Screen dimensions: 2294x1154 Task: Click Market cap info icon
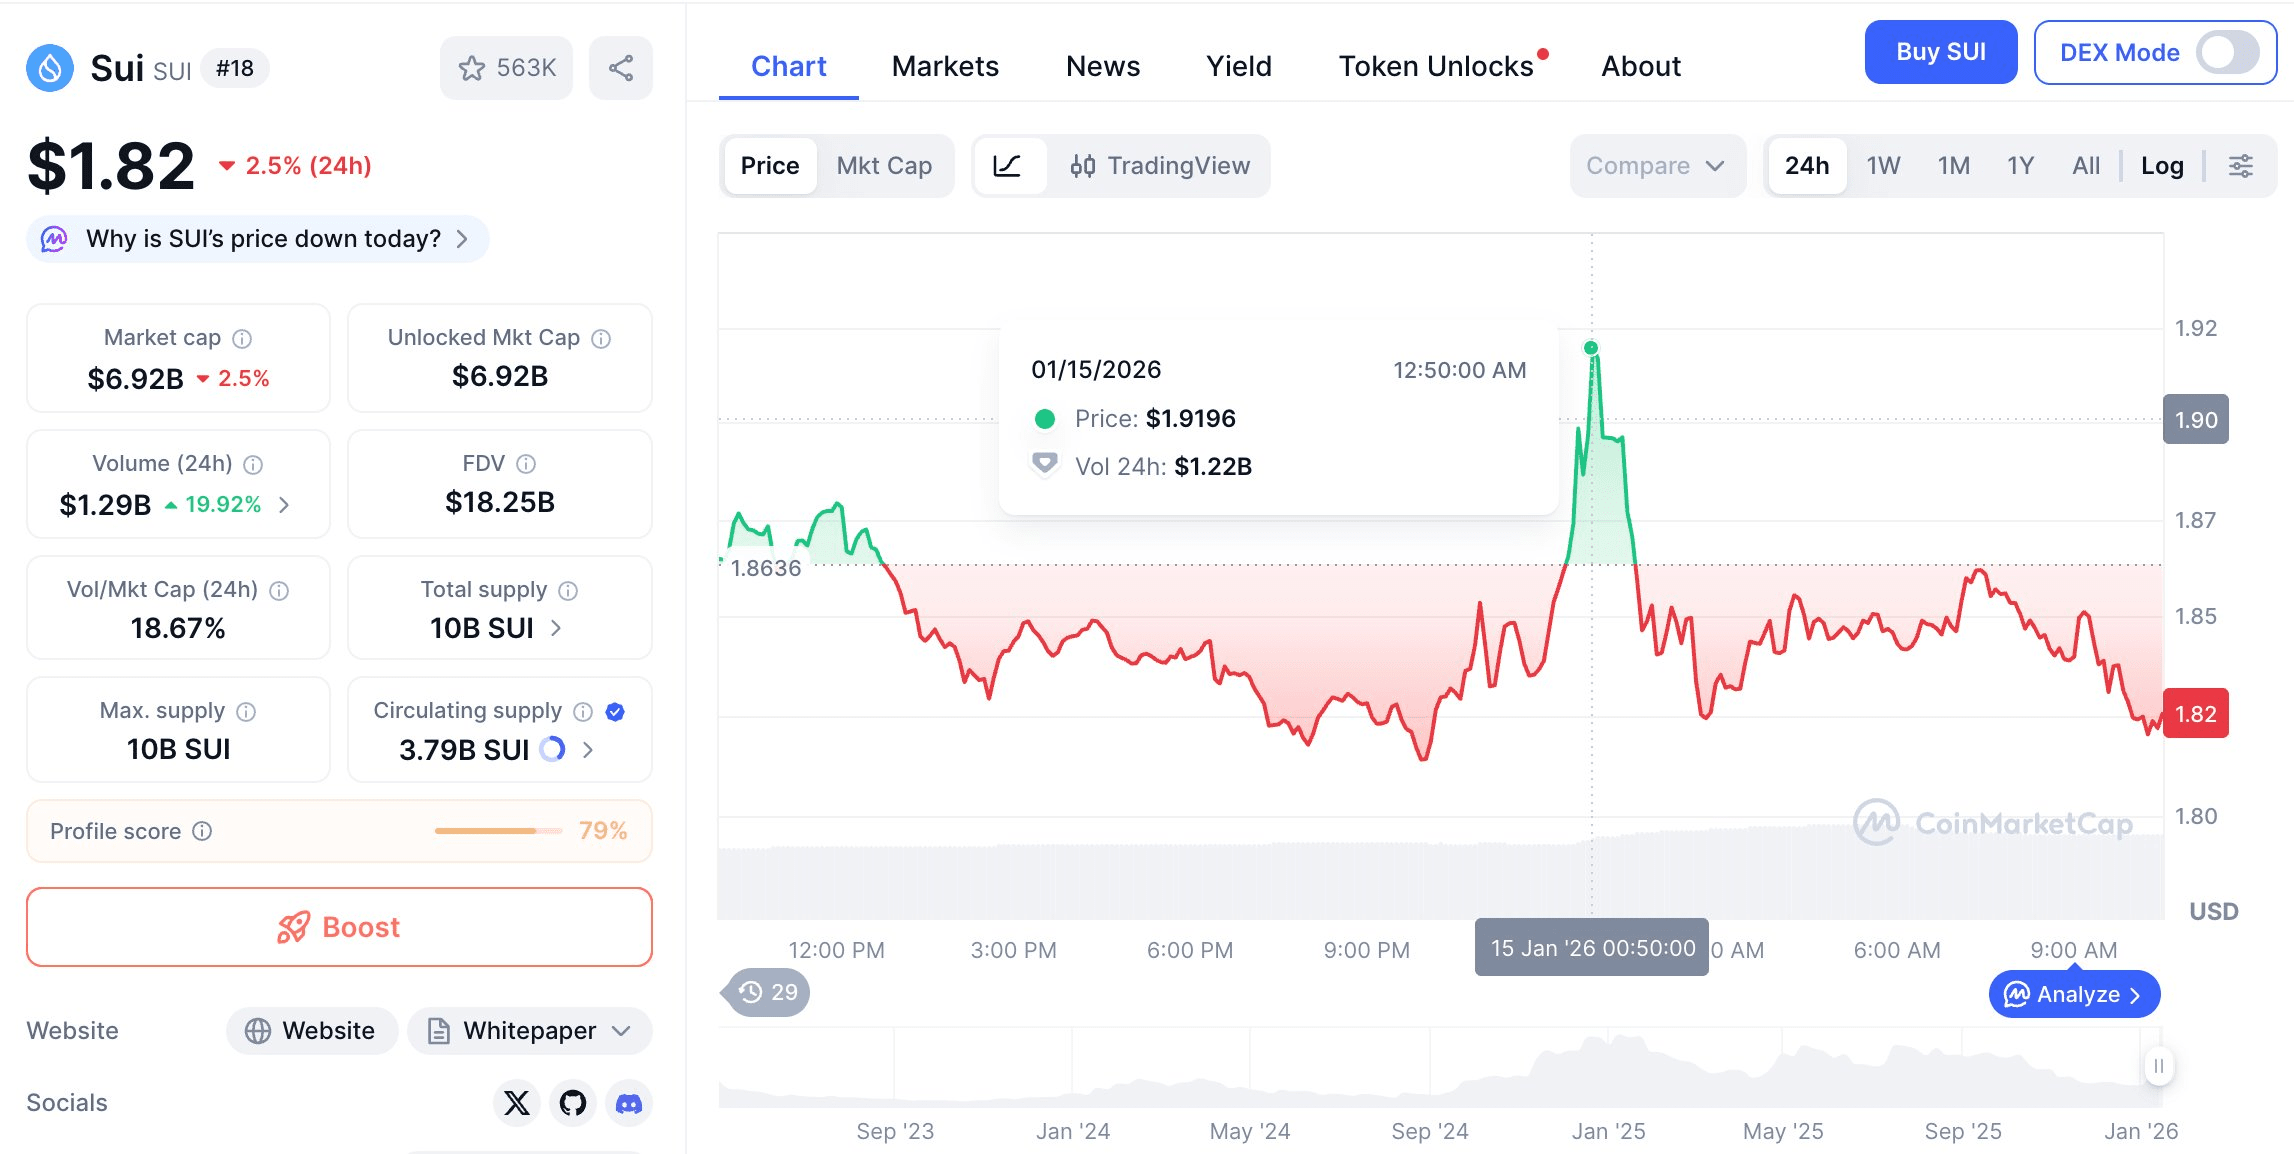(x=242, y=339)
